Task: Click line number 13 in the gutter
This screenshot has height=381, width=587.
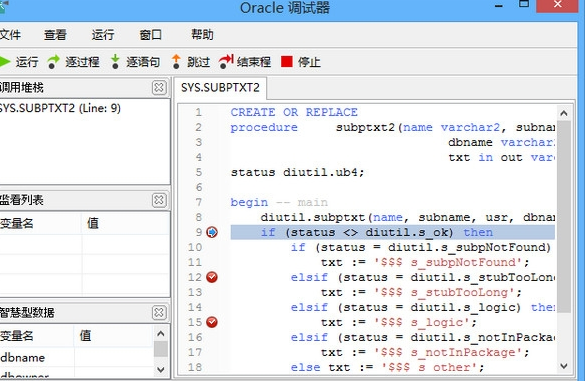Action: point(195,292)
